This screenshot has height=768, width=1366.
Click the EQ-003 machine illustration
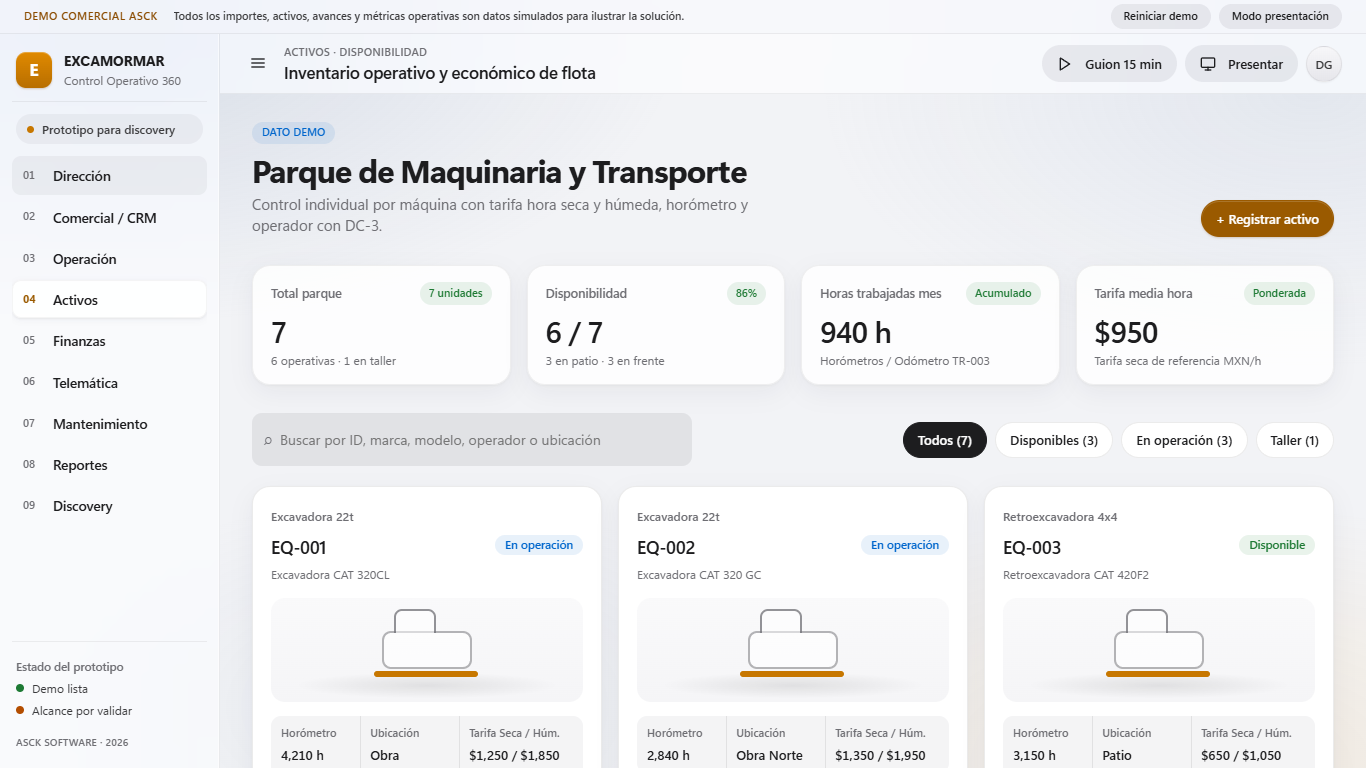tap(1159, 650)
